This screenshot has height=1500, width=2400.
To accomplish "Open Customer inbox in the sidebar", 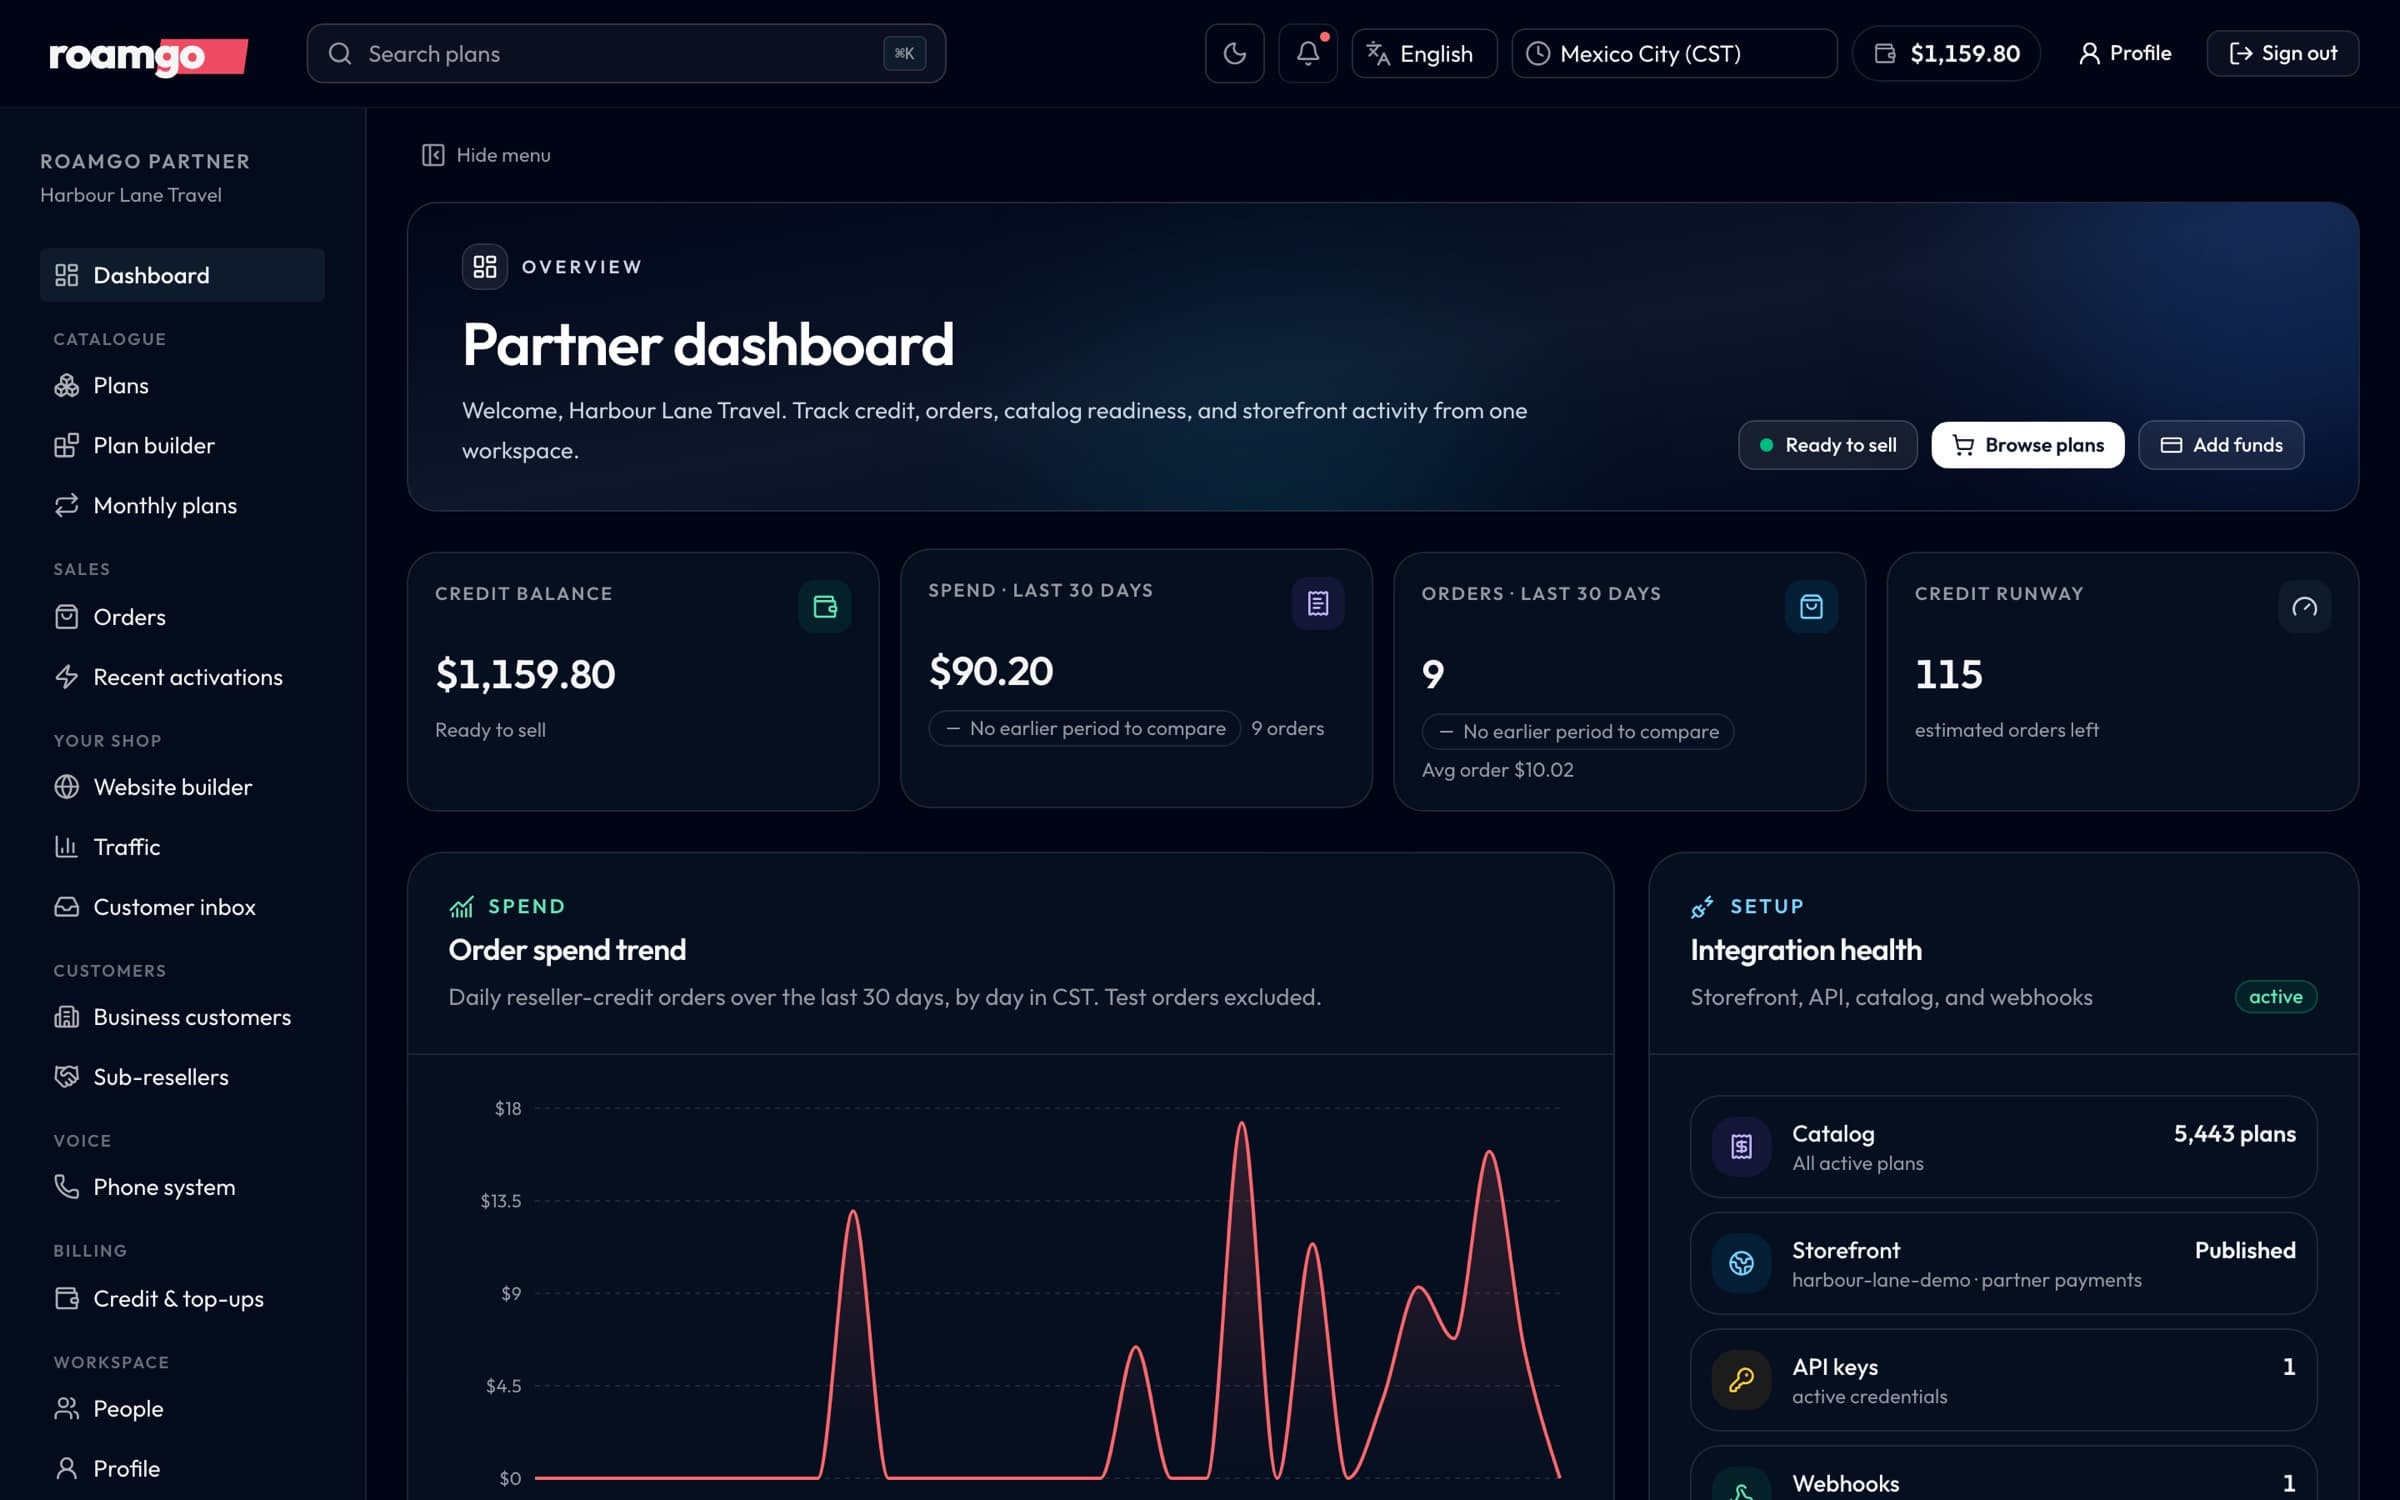I will (182, 907).
